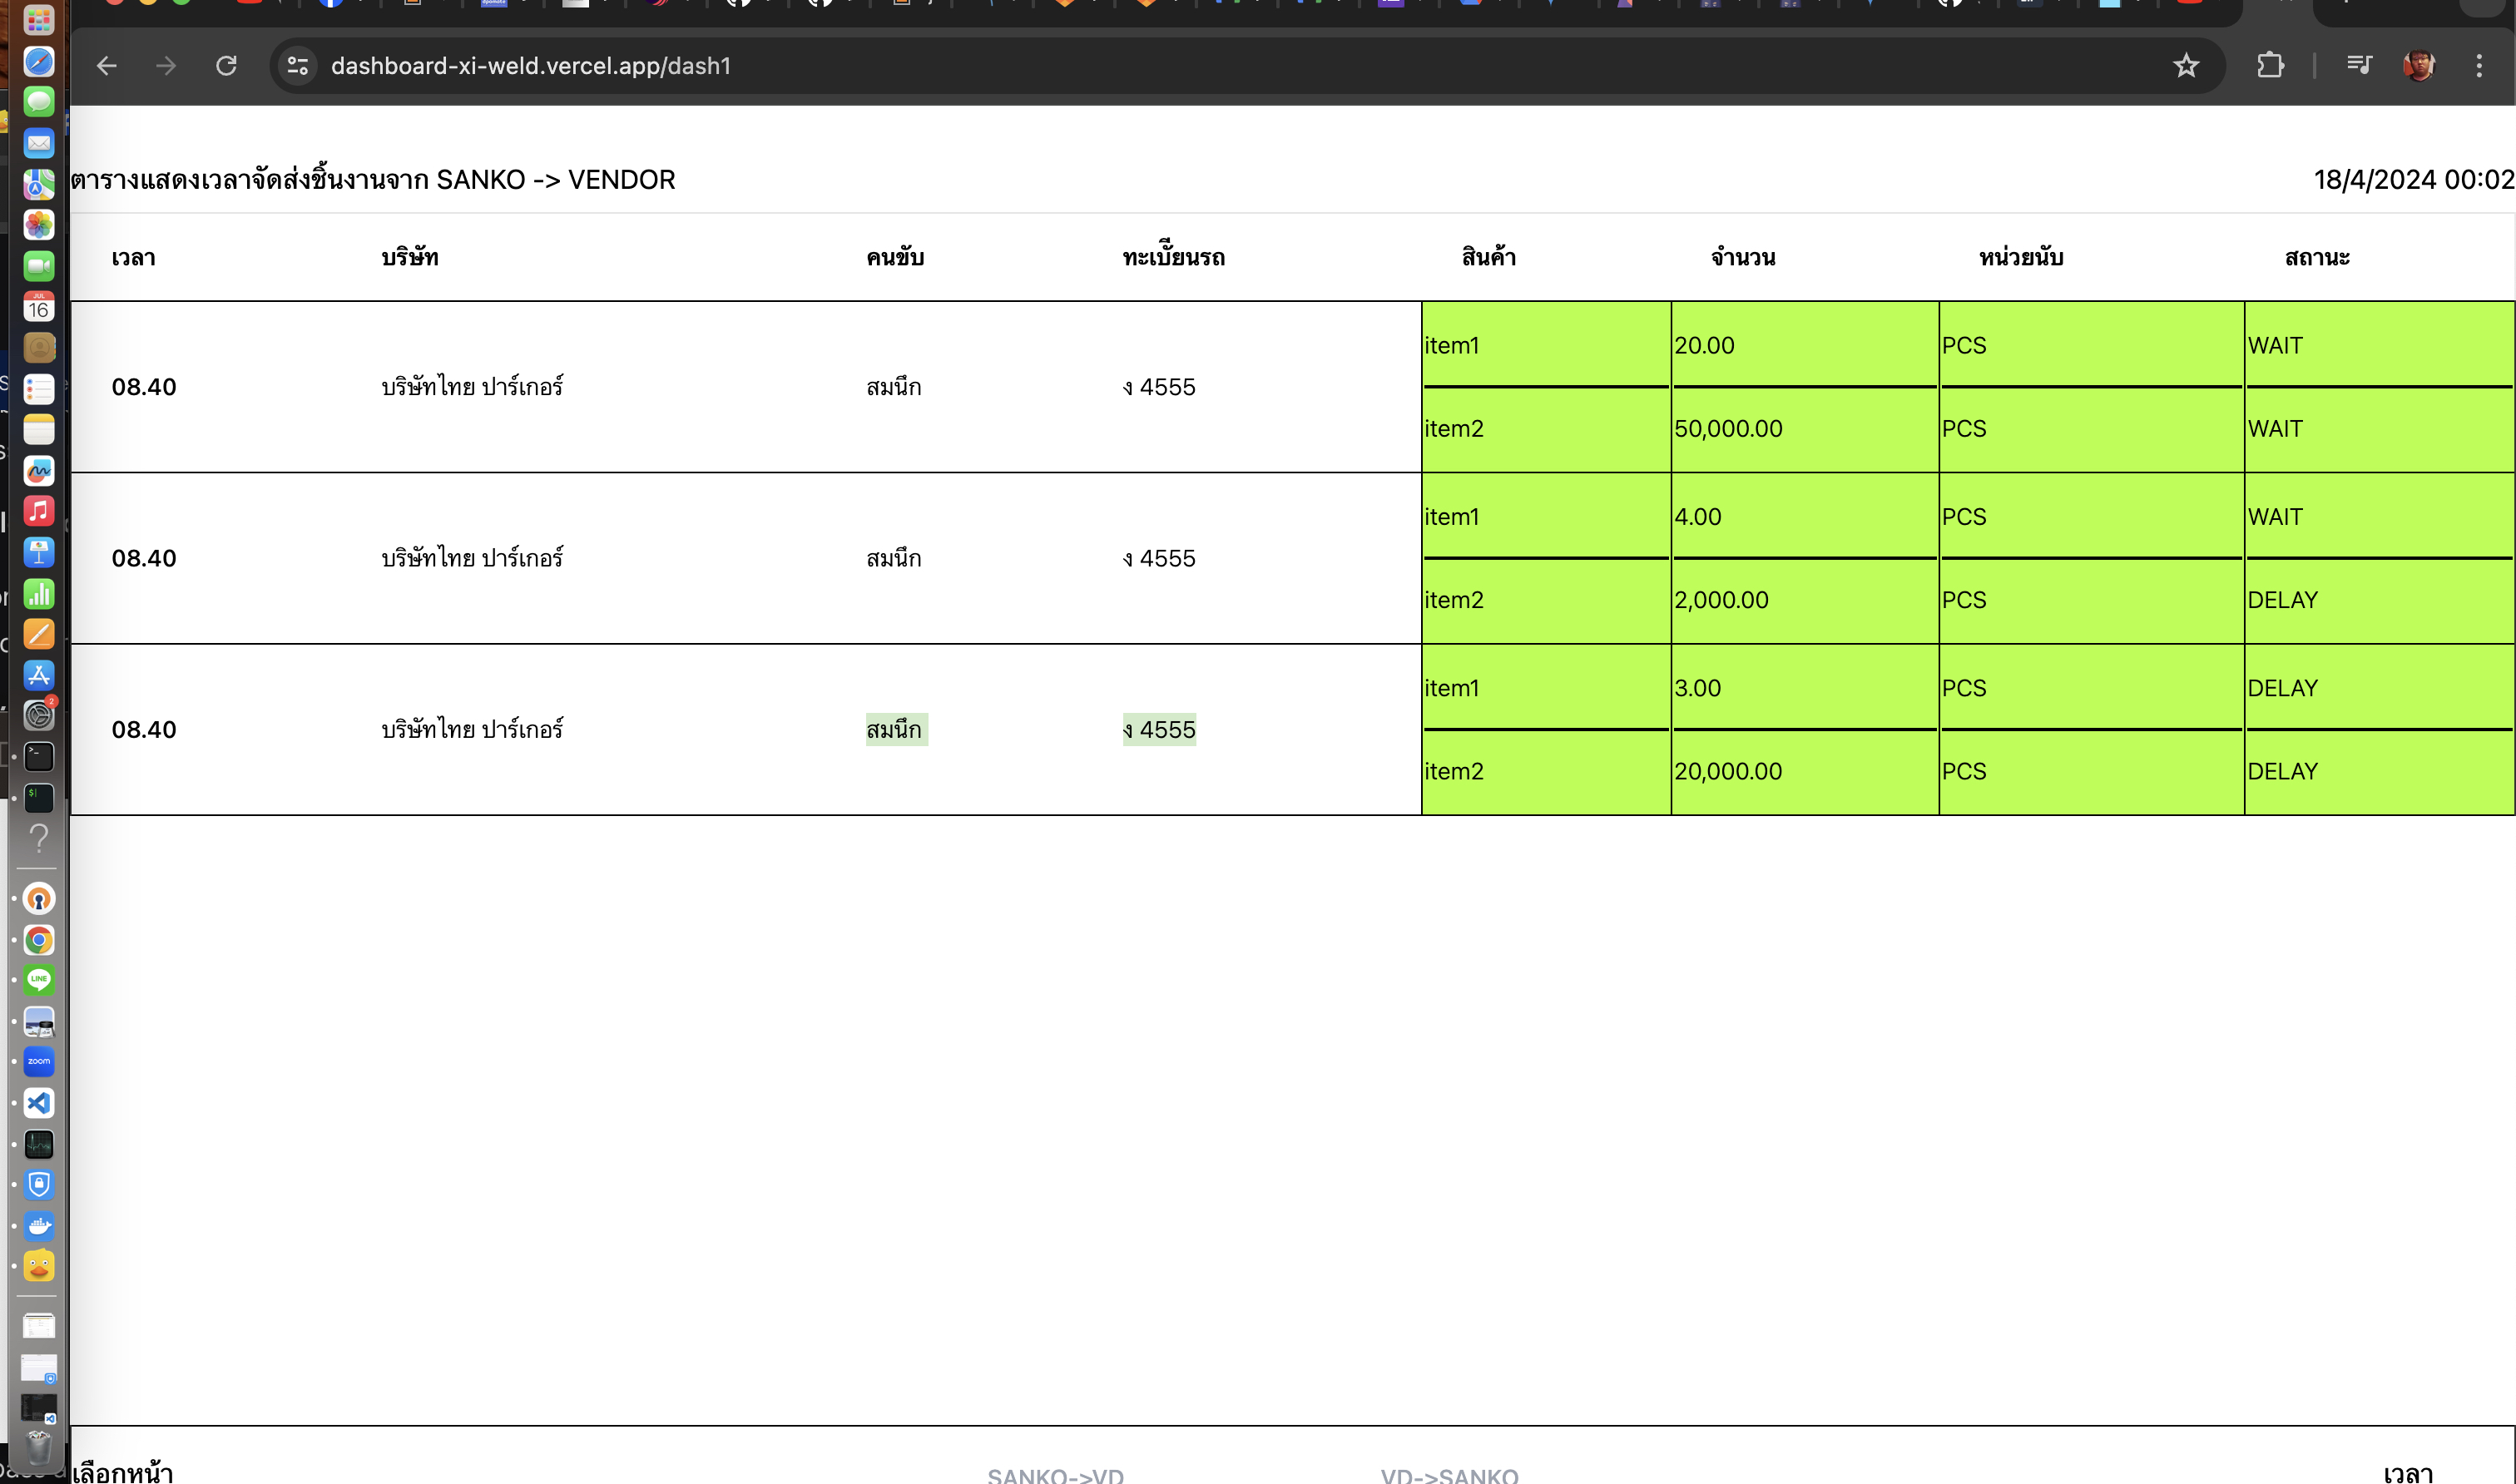2516x1484 pixels.
Task: Open Visual Studio Code from the dock
Action: click(x=39, y=1103)
